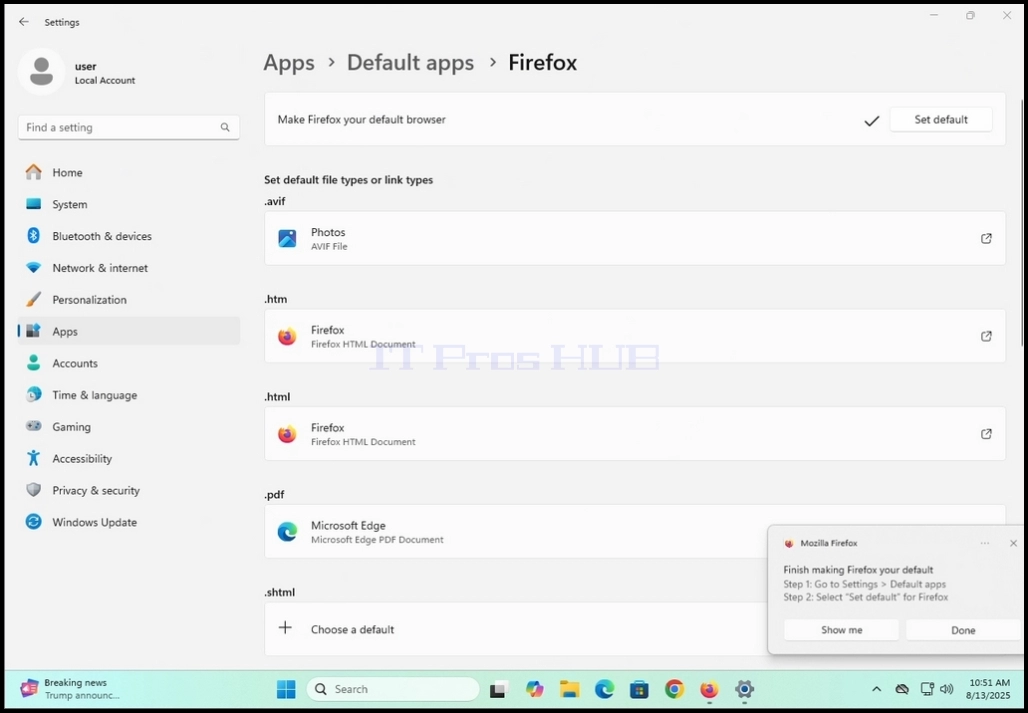Click the taskbar Search box
Image resolution: width=1028 pixels, height=713 pixels.
click(x=393, y=689)
